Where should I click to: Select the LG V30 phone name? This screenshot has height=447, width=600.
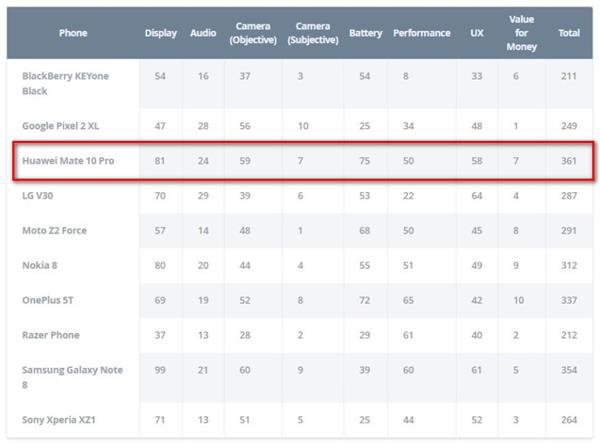[40, 195]
